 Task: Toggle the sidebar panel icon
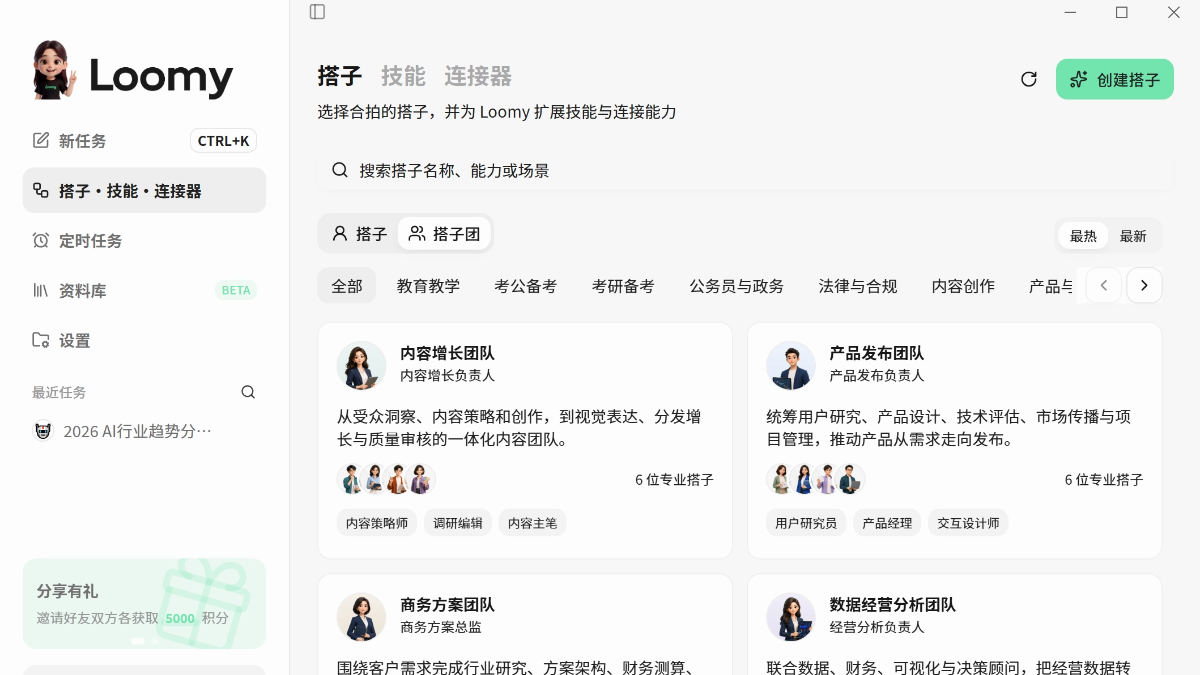point(317,12)
